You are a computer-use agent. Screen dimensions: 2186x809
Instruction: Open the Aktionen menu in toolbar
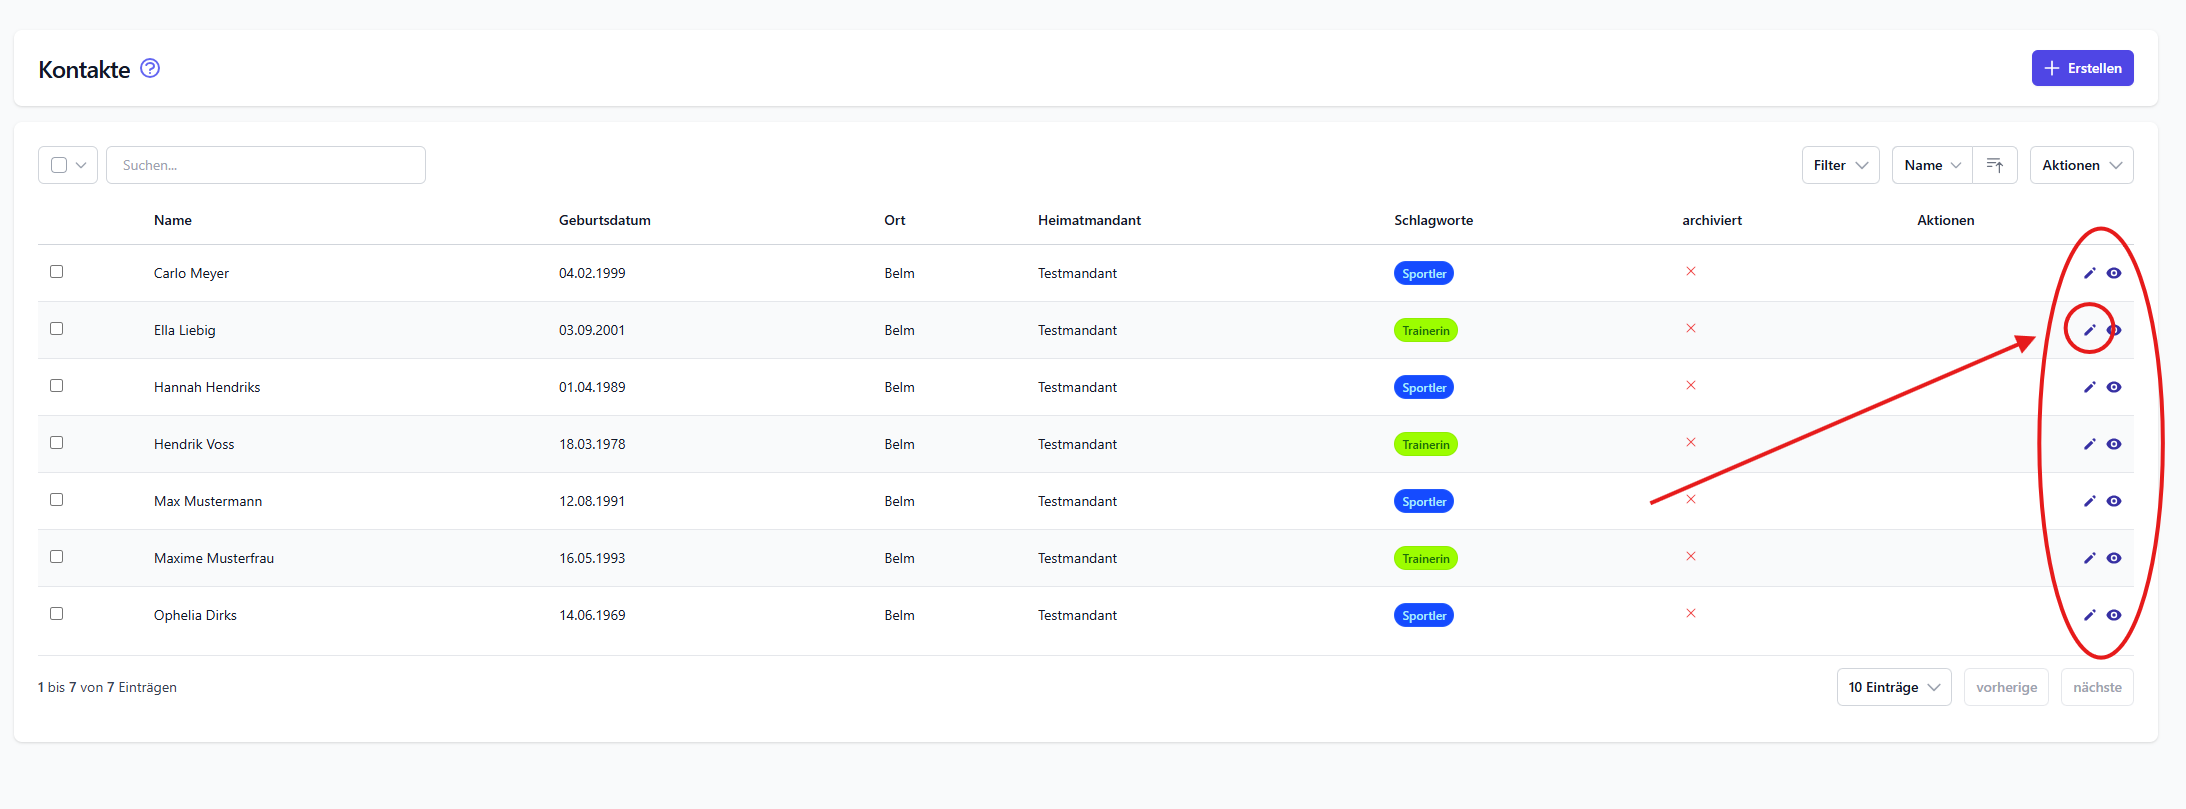[2081, 165]
